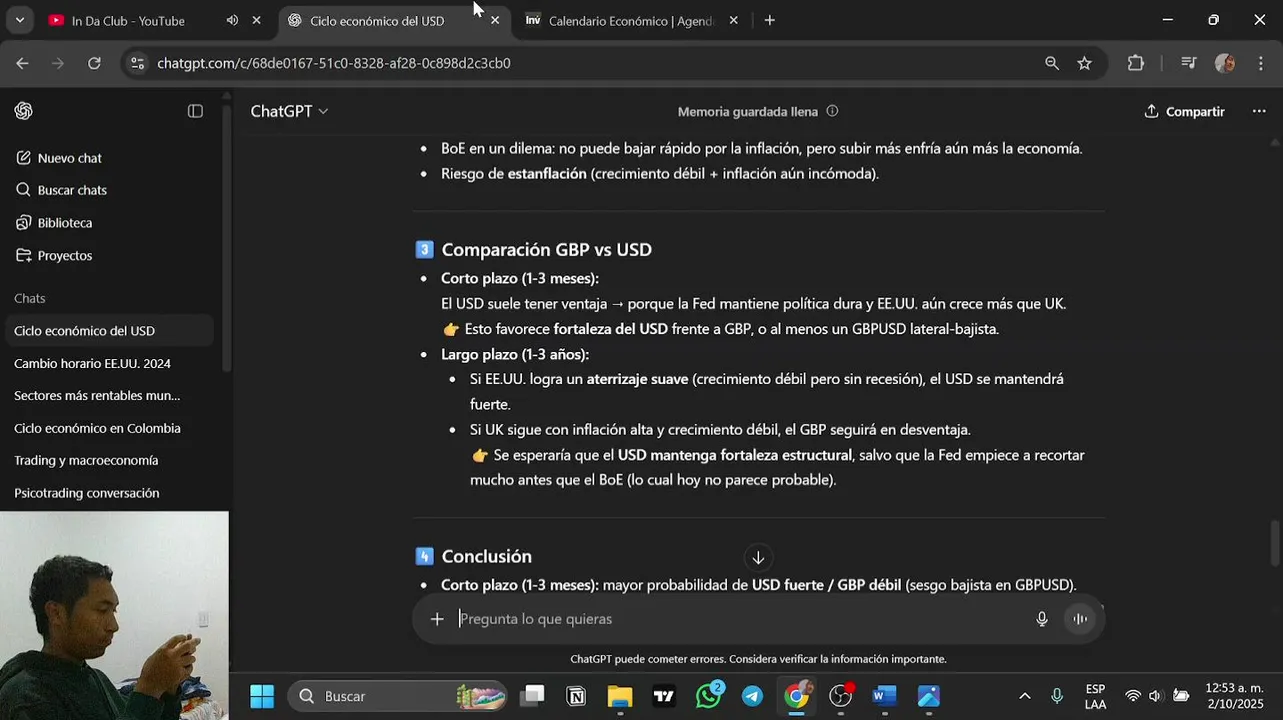
Task: Click the conversation scrollbar thumb
Action: [x=1275, y=543]
